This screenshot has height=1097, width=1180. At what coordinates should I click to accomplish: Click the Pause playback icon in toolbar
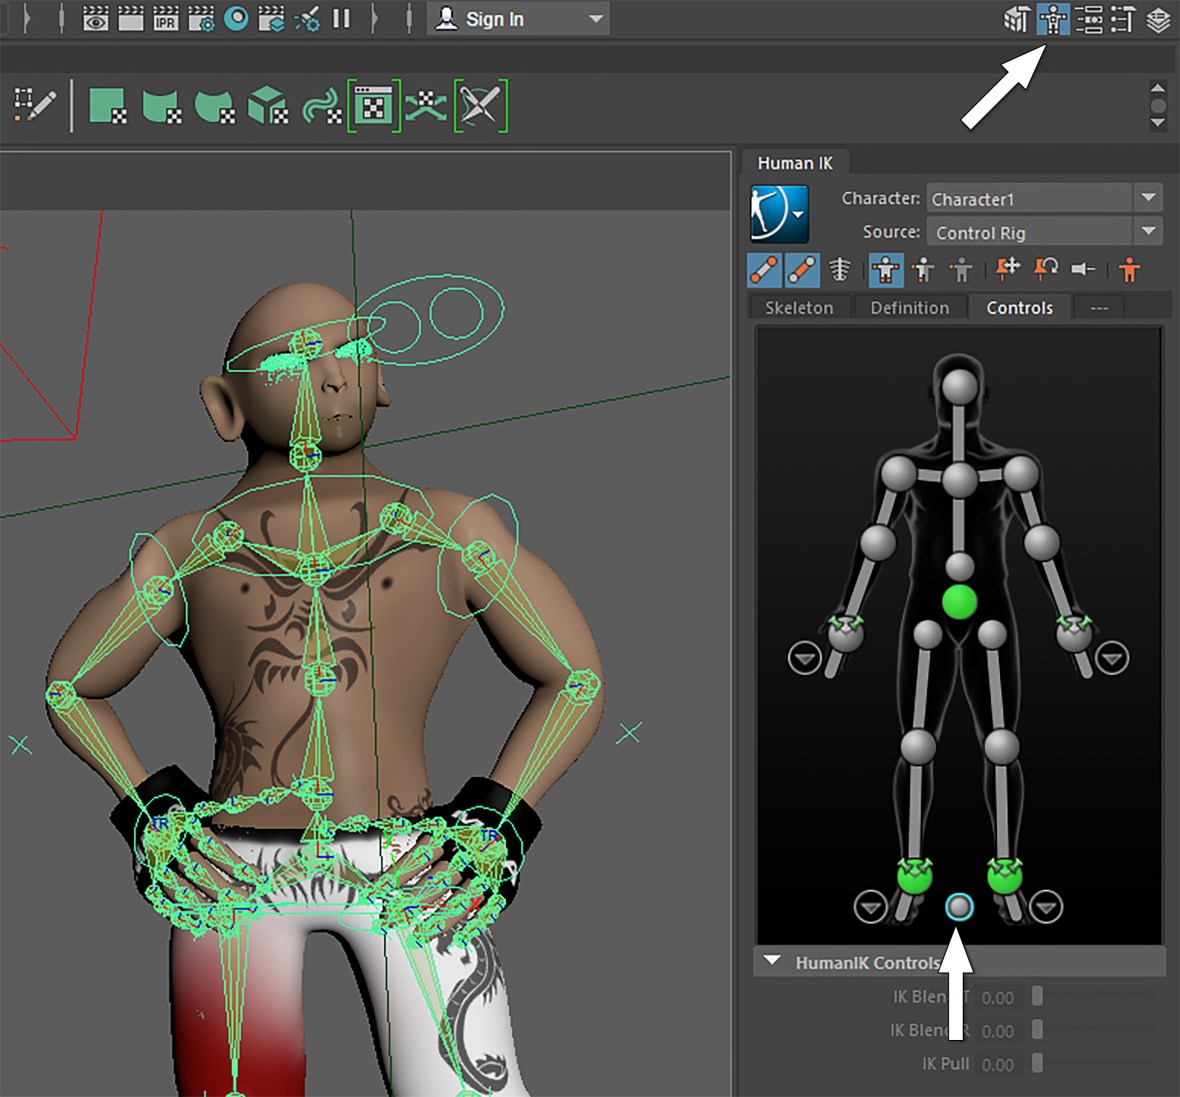(341, 19)
